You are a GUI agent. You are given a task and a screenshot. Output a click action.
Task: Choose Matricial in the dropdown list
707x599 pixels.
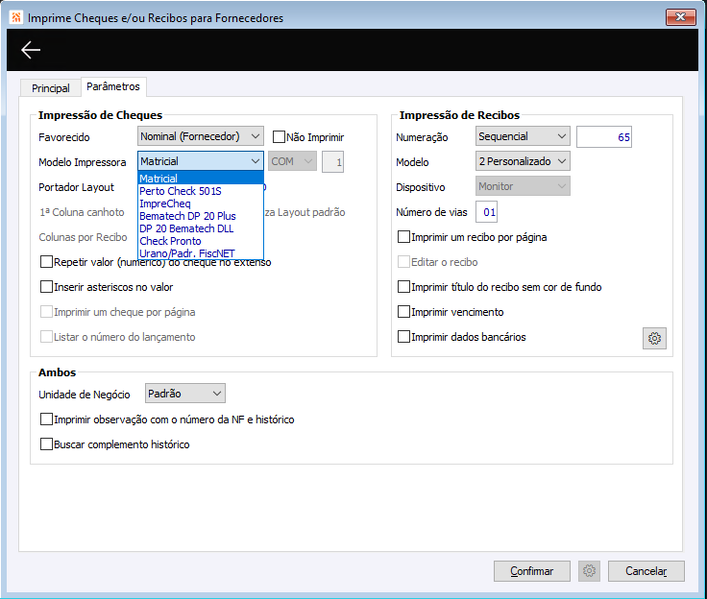point(200,178)
